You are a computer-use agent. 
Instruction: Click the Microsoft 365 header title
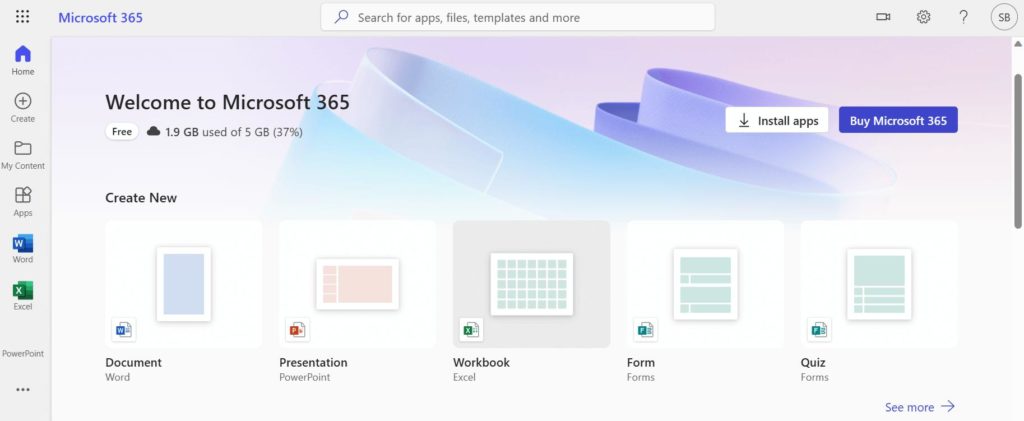point(101,18)
